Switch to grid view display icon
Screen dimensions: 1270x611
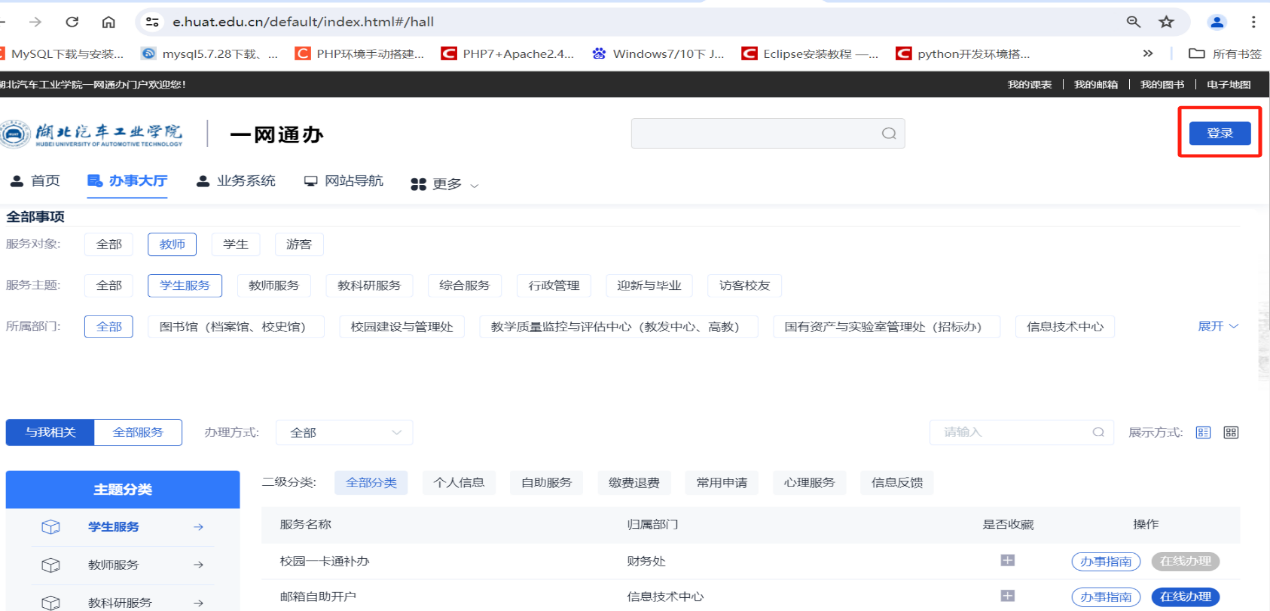pyautogui.click(x=1231, y=432)
